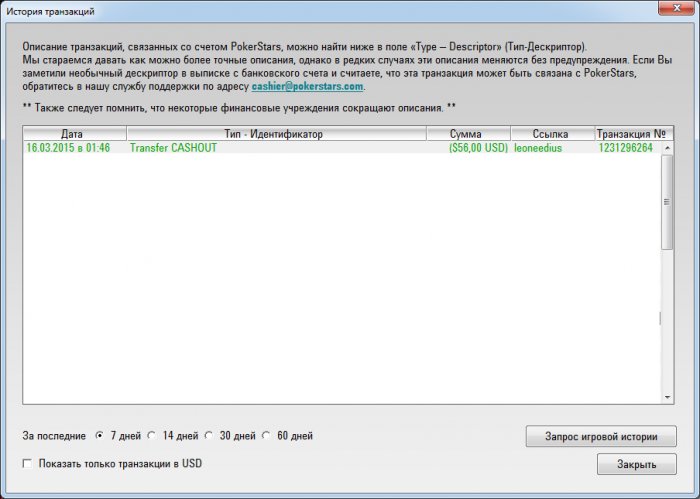Select the Transfer CASHOUT transaction cell
The image size is (700, 499).
click(173, 148)
